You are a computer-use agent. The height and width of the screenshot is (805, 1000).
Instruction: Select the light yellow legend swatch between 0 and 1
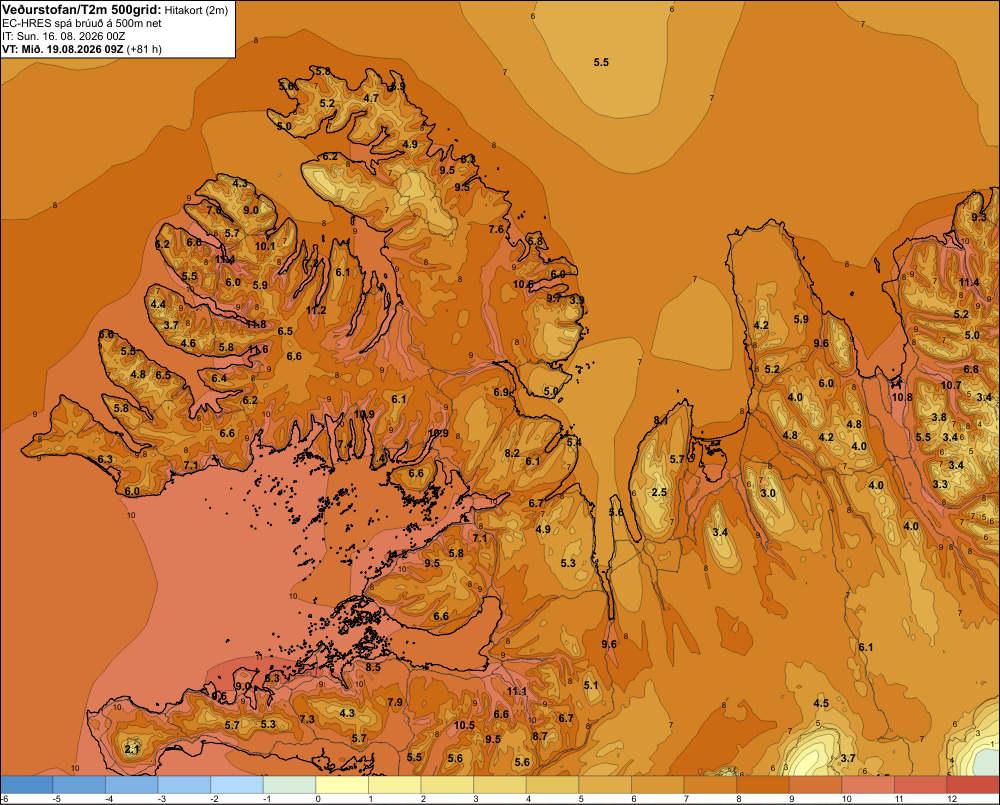(342, 784)
